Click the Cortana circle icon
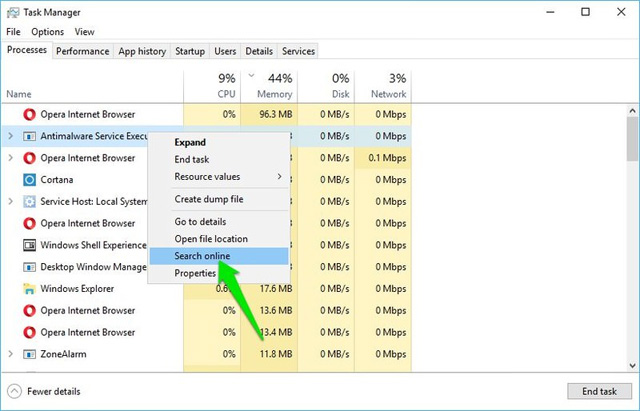The height and width of the screenshot is (411, 640). pos(29,180)
